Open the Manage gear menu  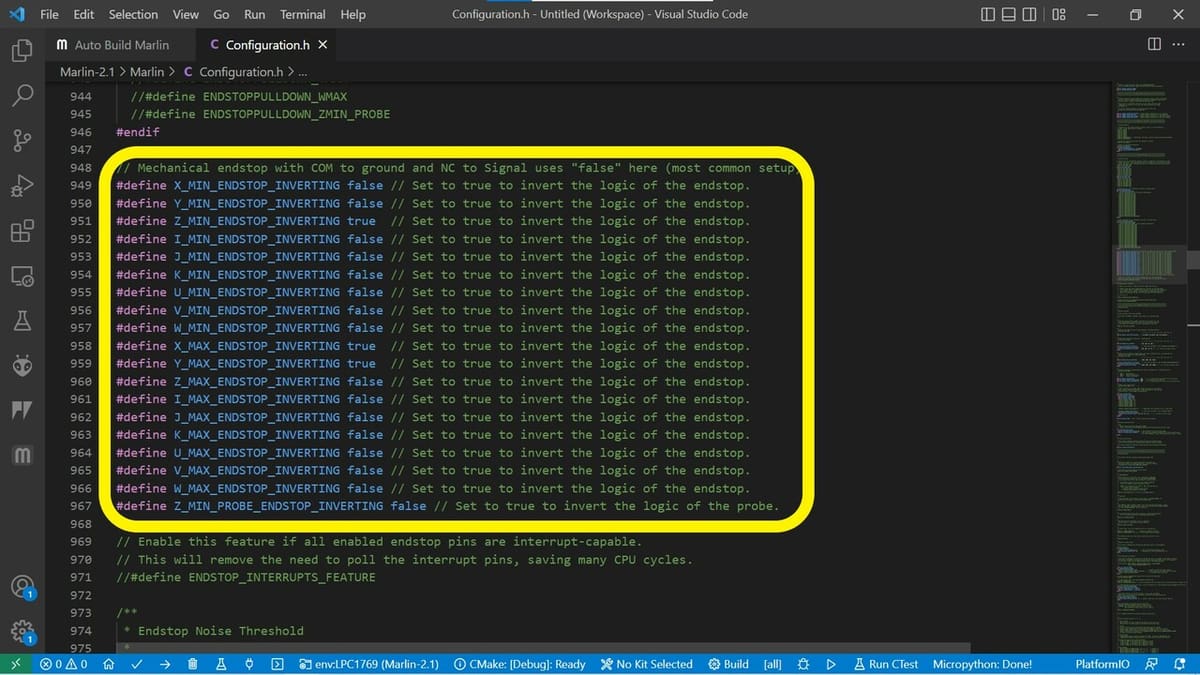click(22, 632)
